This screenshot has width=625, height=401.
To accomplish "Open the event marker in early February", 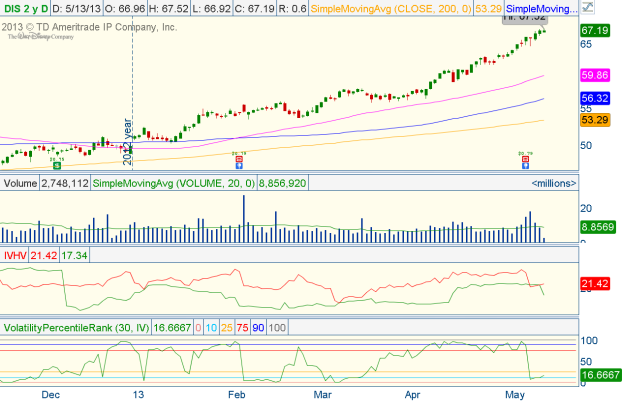I will pos(238,157).
